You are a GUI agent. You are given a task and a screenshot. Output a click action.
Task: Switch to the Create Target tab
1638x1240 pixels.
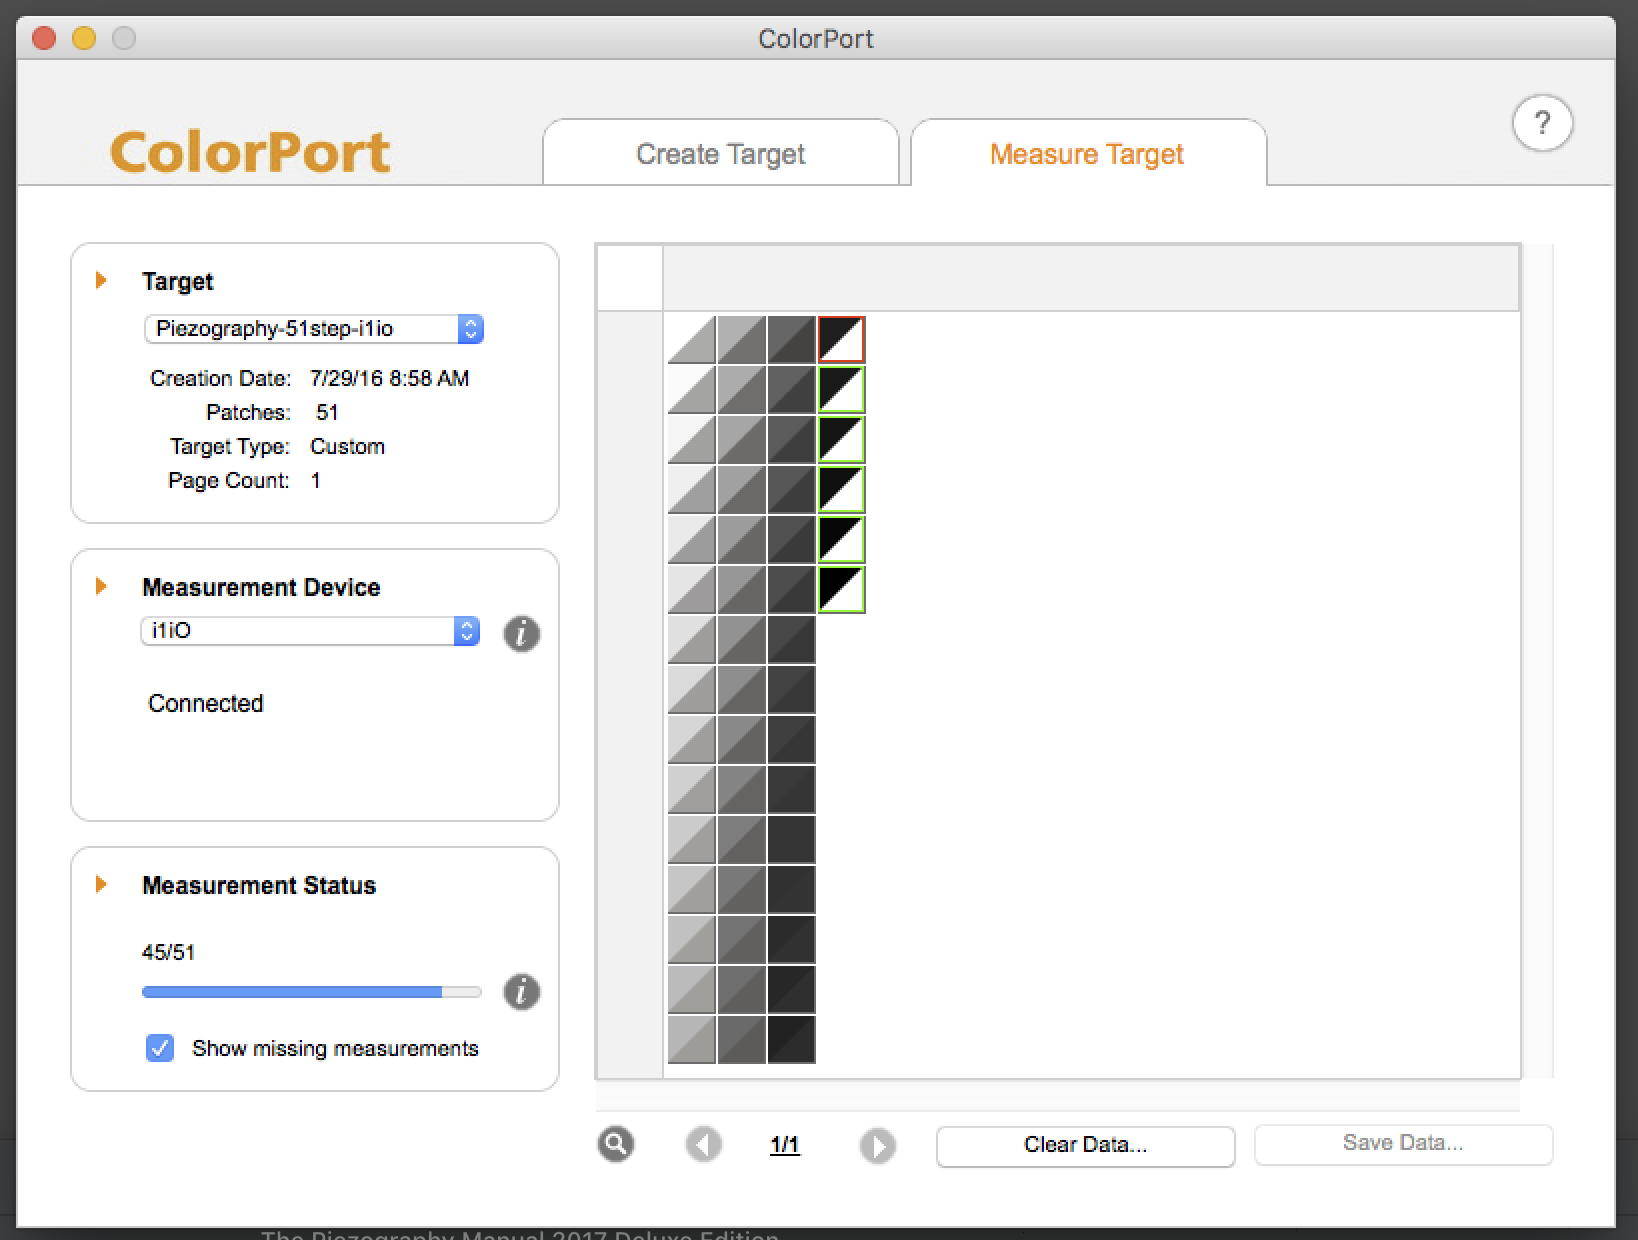(720, 154)
